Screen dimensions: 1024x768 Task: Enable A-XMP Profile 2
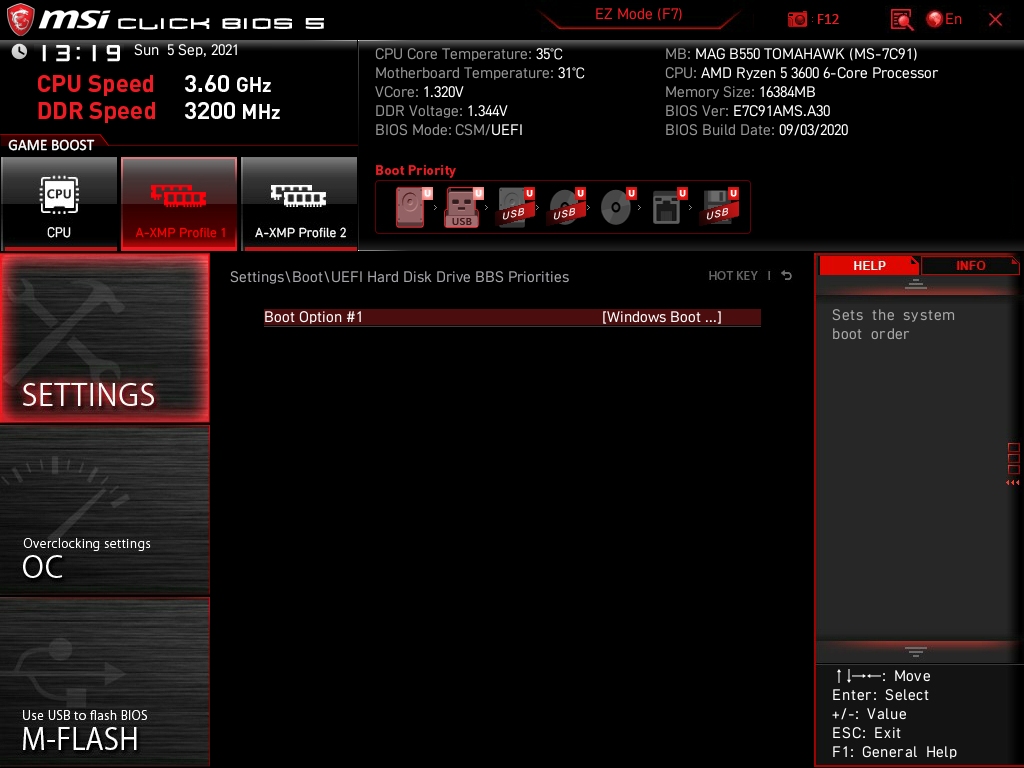[300, 203]
